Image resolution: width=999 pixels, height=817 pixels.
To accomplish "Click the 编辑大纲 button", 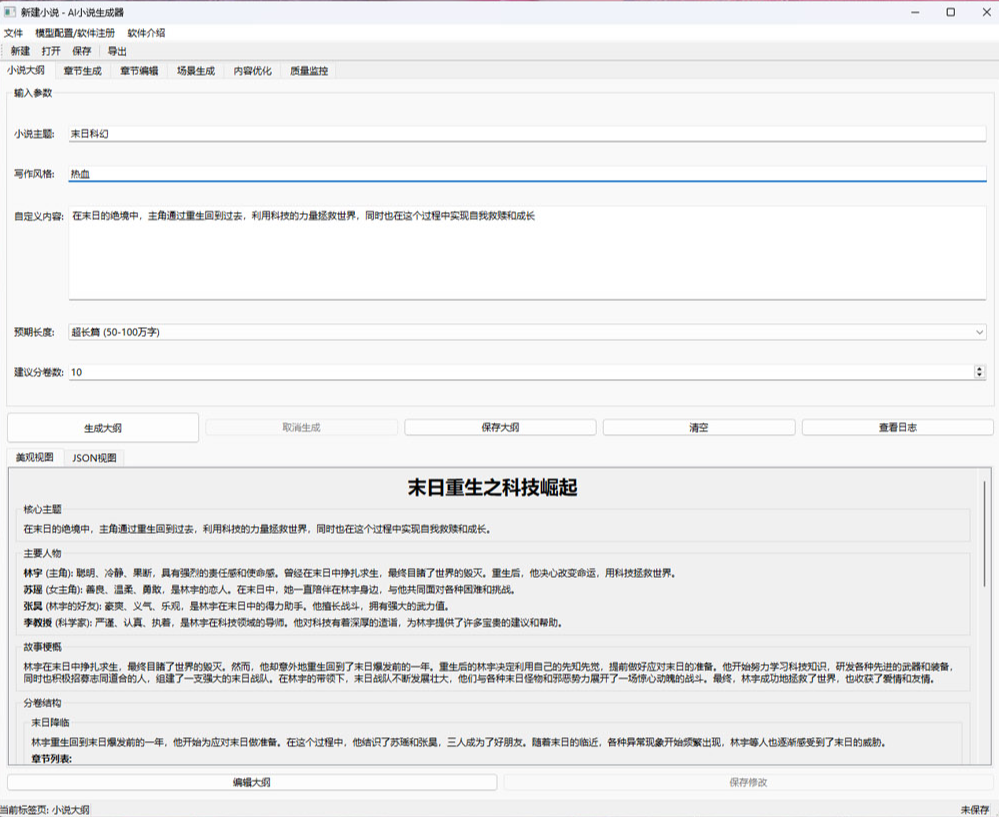I will coord(248,782).
